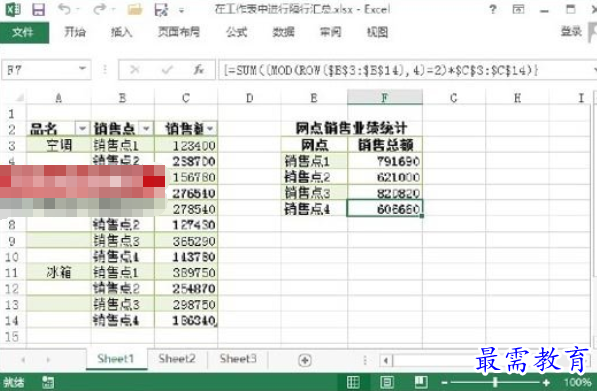The image size is (597, 391).
Task: Click the Open folder icon in title bar
Action: [x=134, y=10]
